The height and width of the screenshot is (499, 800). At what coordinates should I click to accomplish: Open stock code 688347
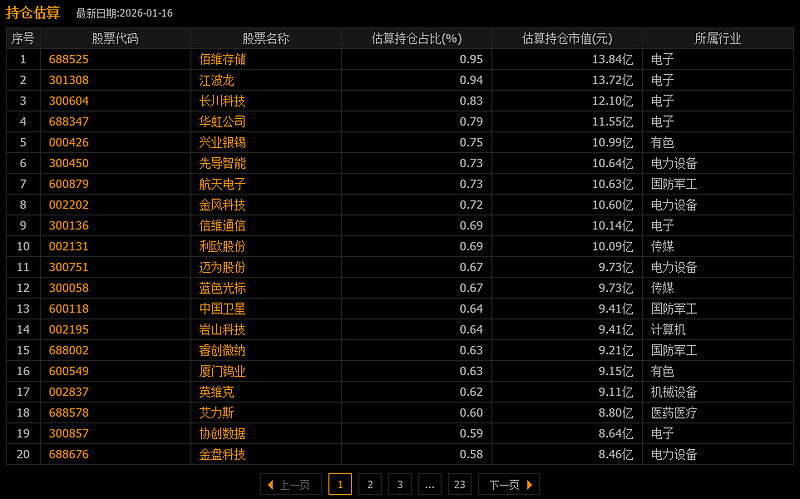[x=69, y=121]
